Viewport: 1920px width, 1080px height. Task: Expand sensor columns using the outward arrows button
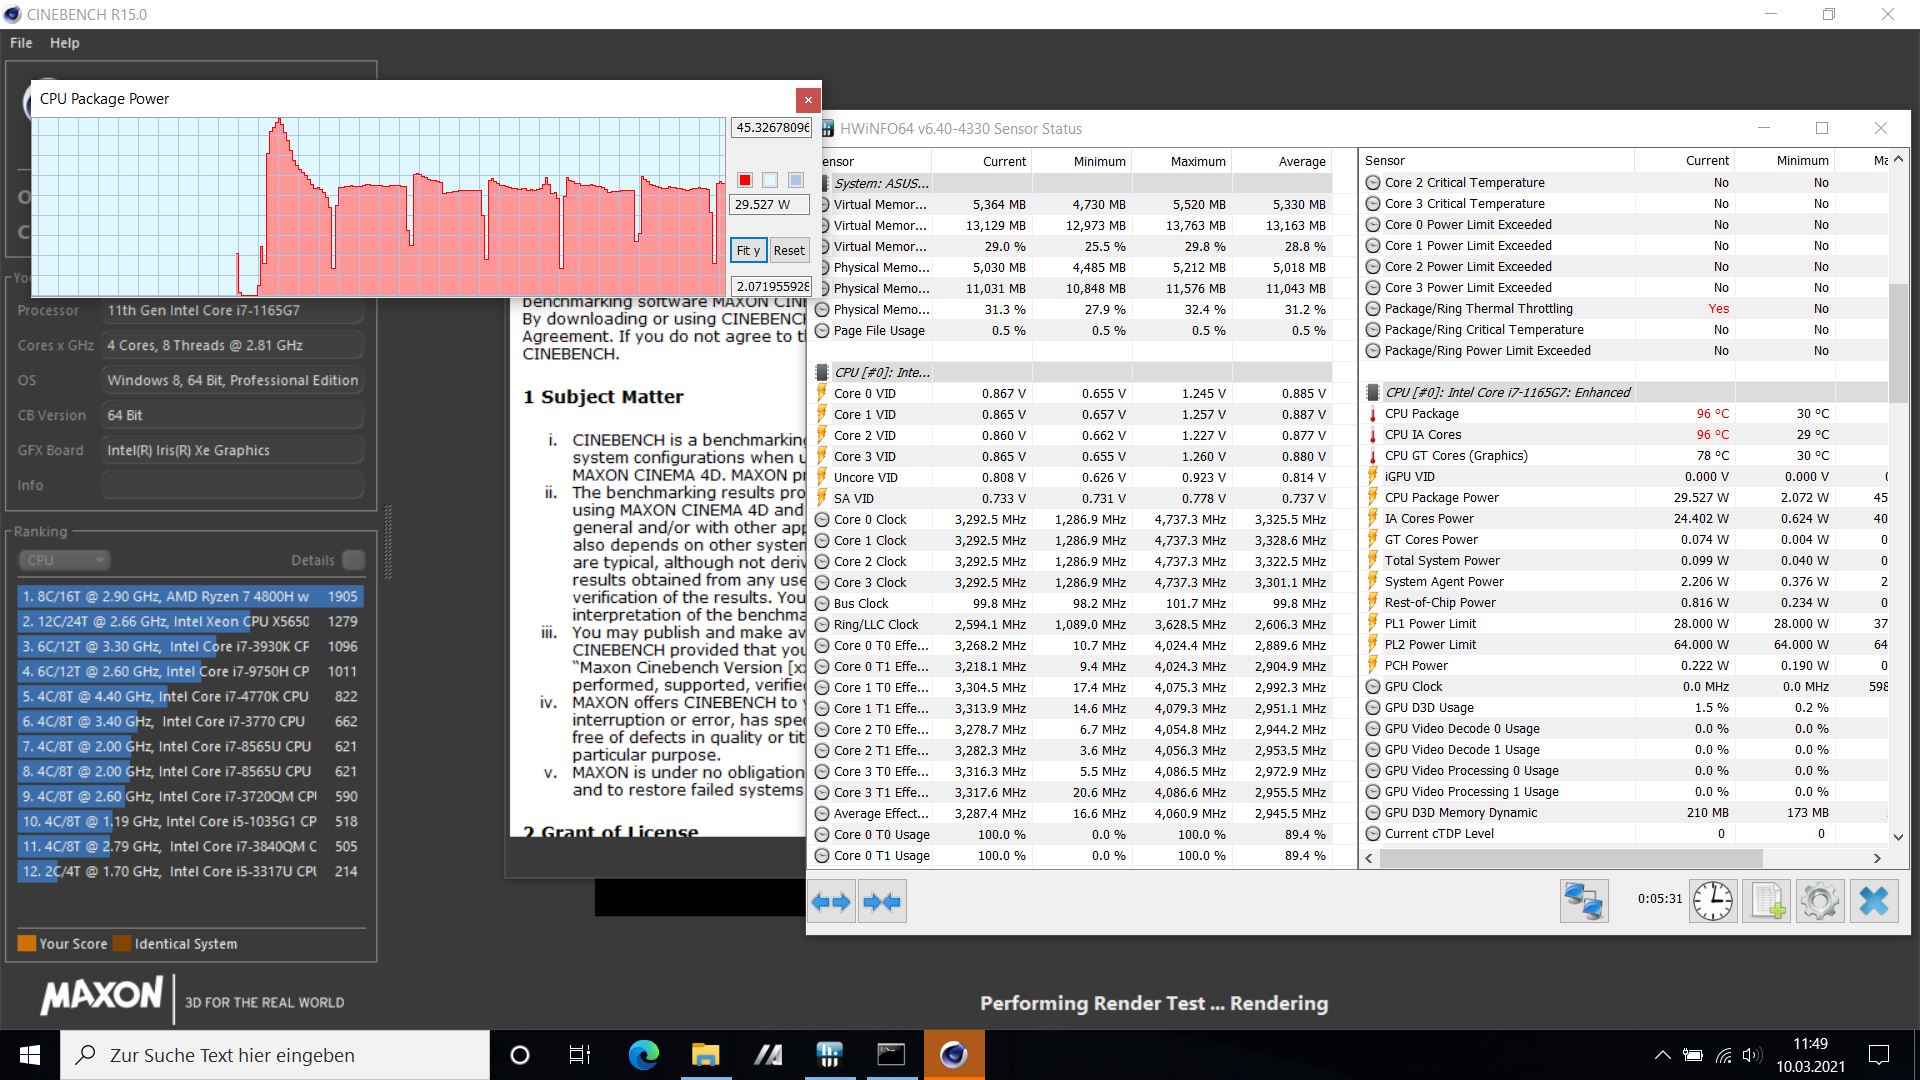(x=831, y=902)
